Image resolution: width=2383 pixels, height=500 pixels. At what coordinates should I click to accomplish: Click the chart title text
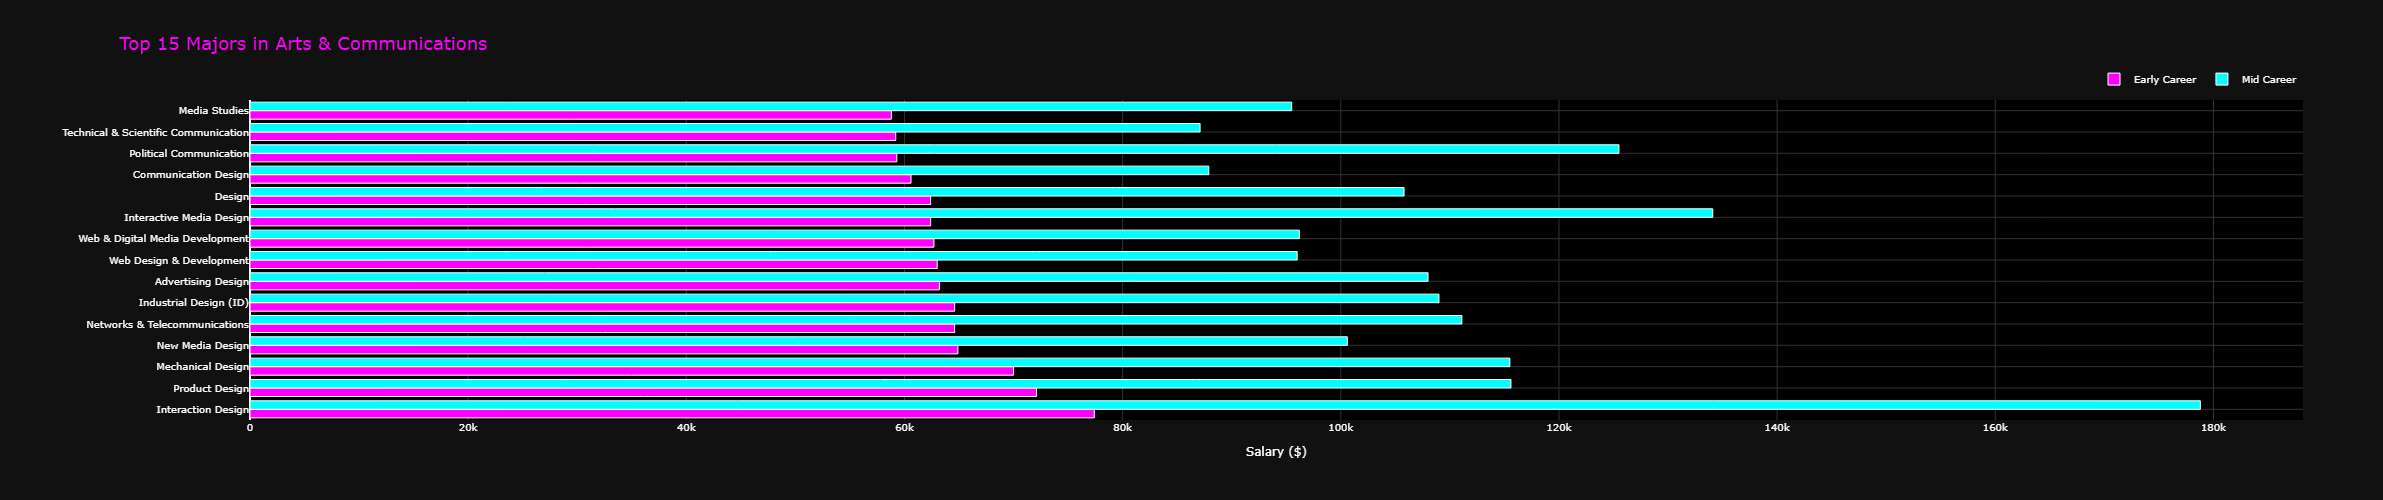pos(303,44)
